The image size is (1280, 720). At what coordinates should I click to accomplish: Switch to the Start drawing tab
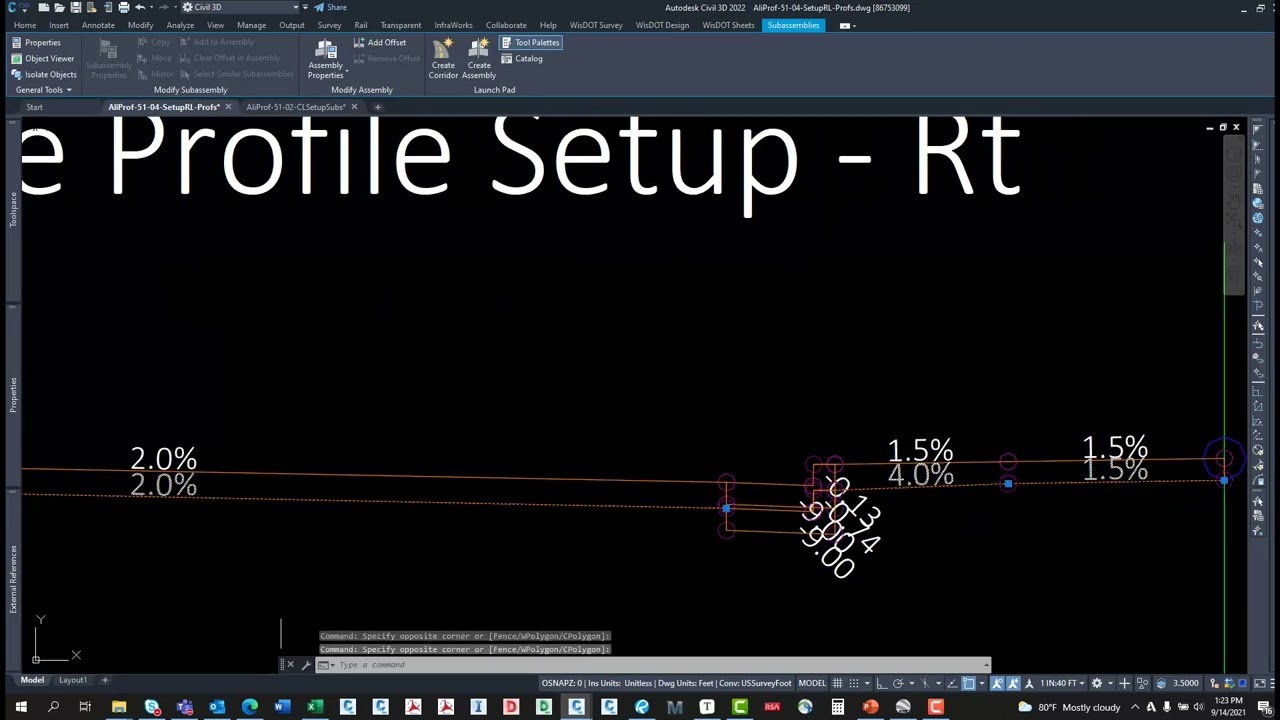[x=34, y=107]
